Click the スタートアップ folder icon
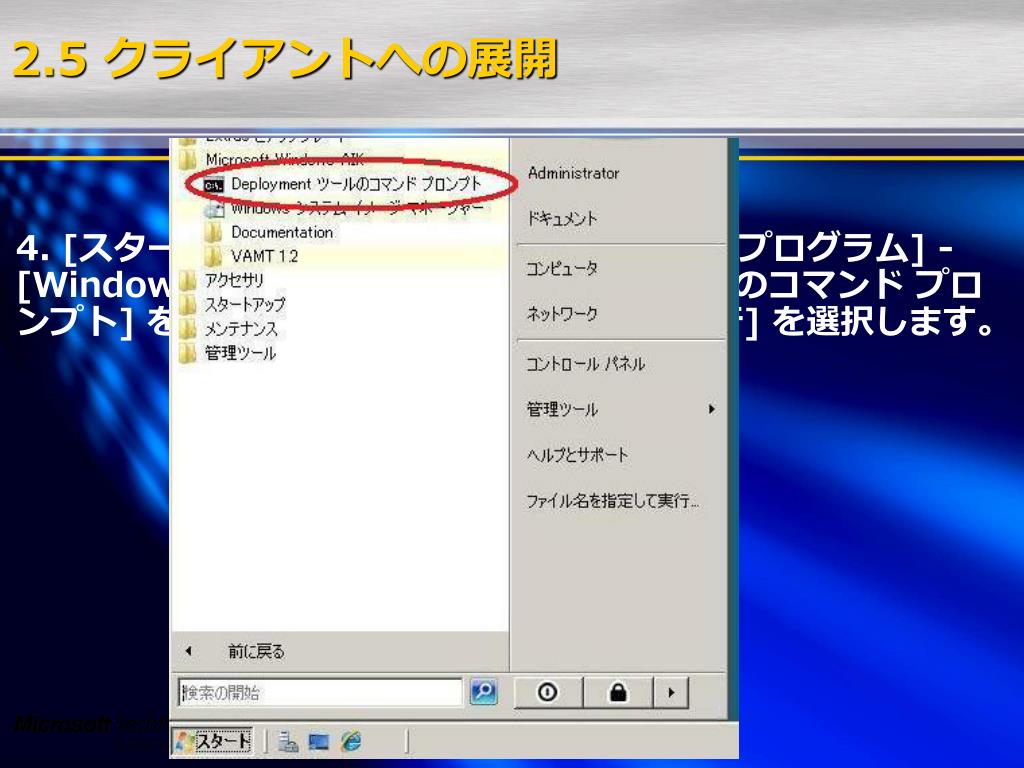Screen dimensions: 1024x768 (x=188, y=305)
